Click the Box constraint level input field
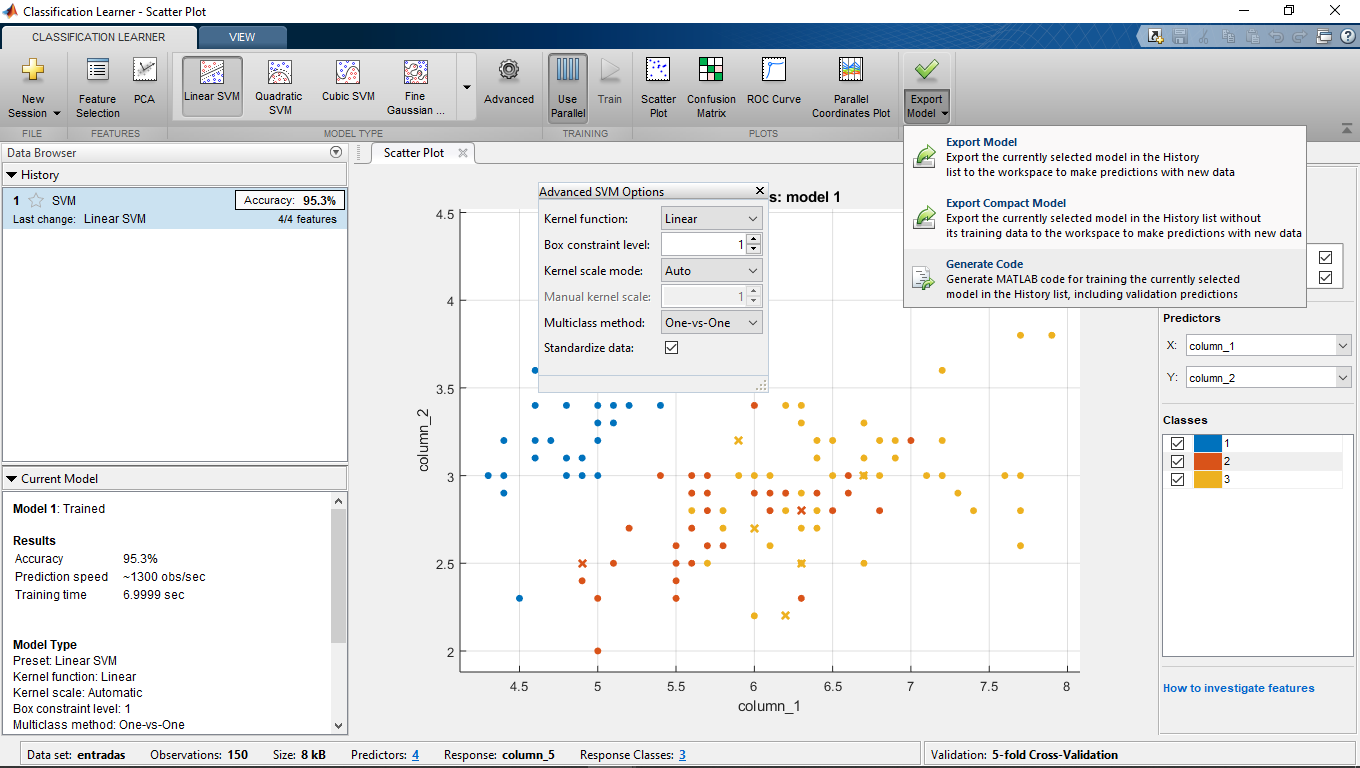Viewport: 1360px width, 768px height. click(x=703, y=244)
